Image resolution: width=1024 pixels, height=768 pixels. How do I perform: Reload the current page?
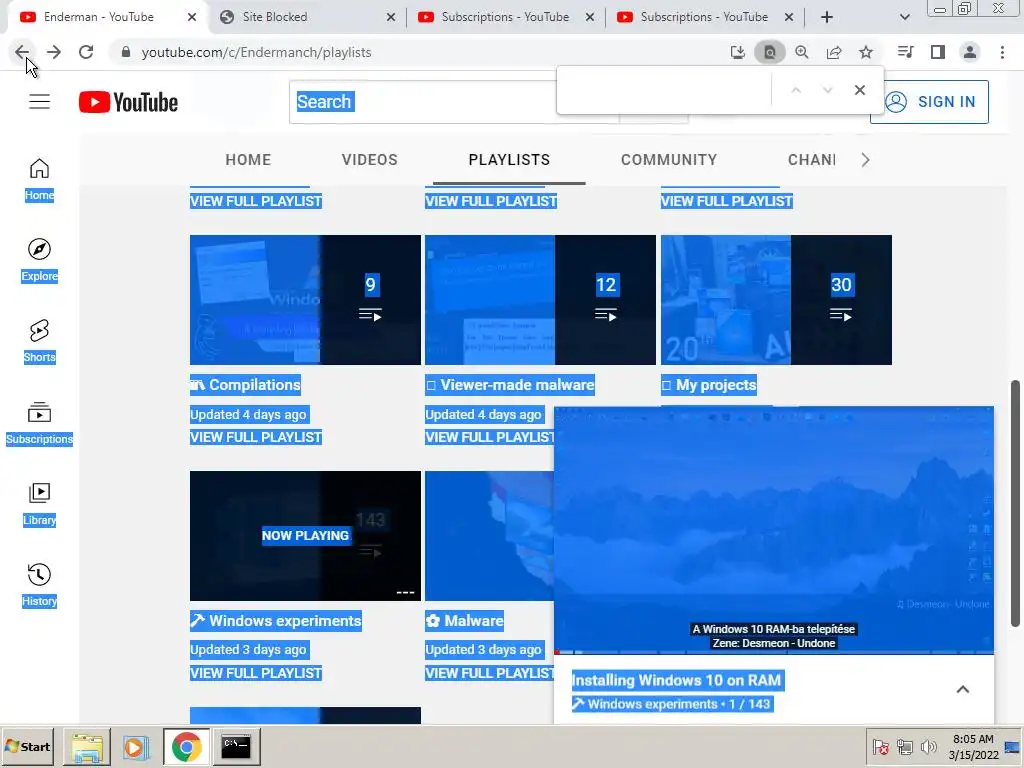click(x=86, y=52)
